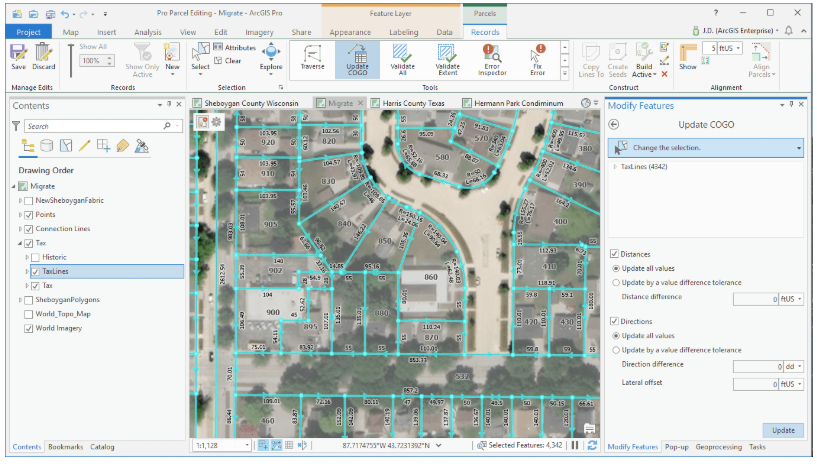Collapse the Tax group layer
817x464 pixels.
coord(19,243)
